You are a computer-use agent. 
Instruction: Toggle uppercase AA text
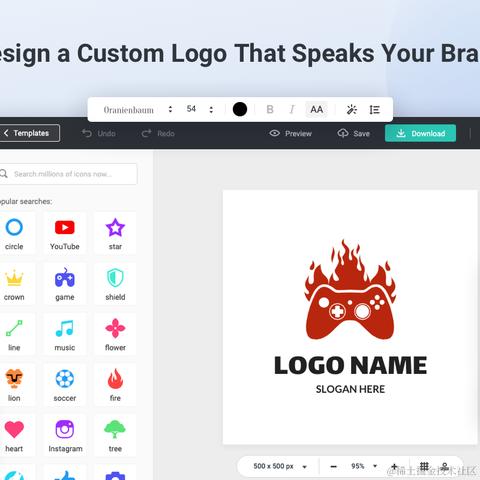pos(316,109)
